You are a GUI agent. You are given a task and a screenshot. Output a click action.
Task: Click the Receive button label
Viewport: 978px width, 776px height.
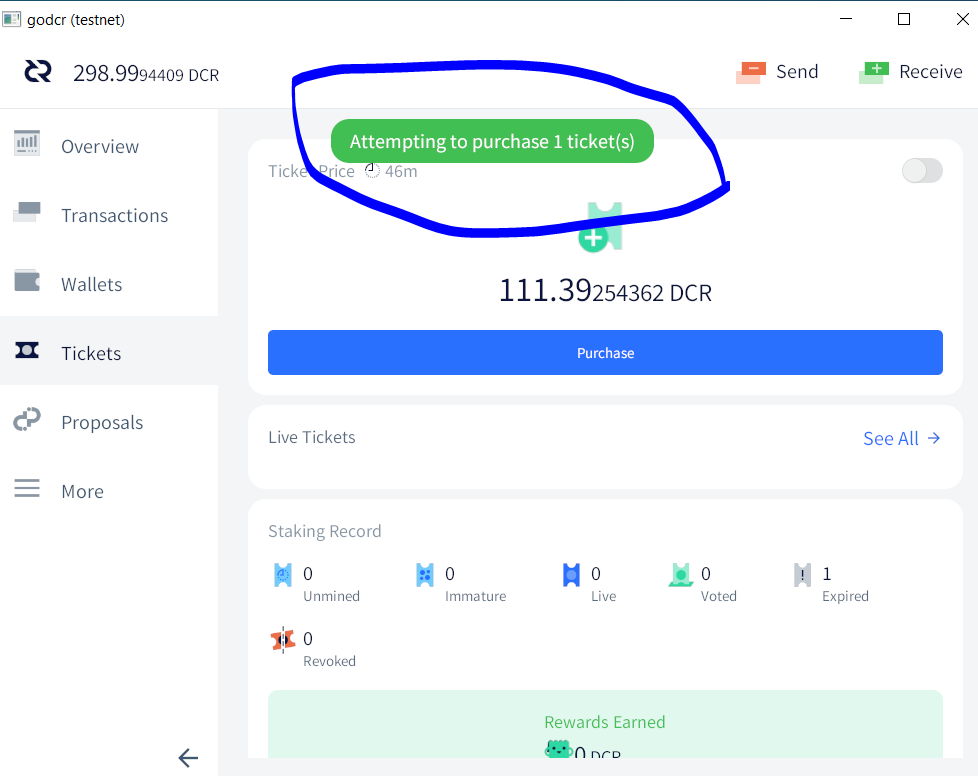pos(931,72)
